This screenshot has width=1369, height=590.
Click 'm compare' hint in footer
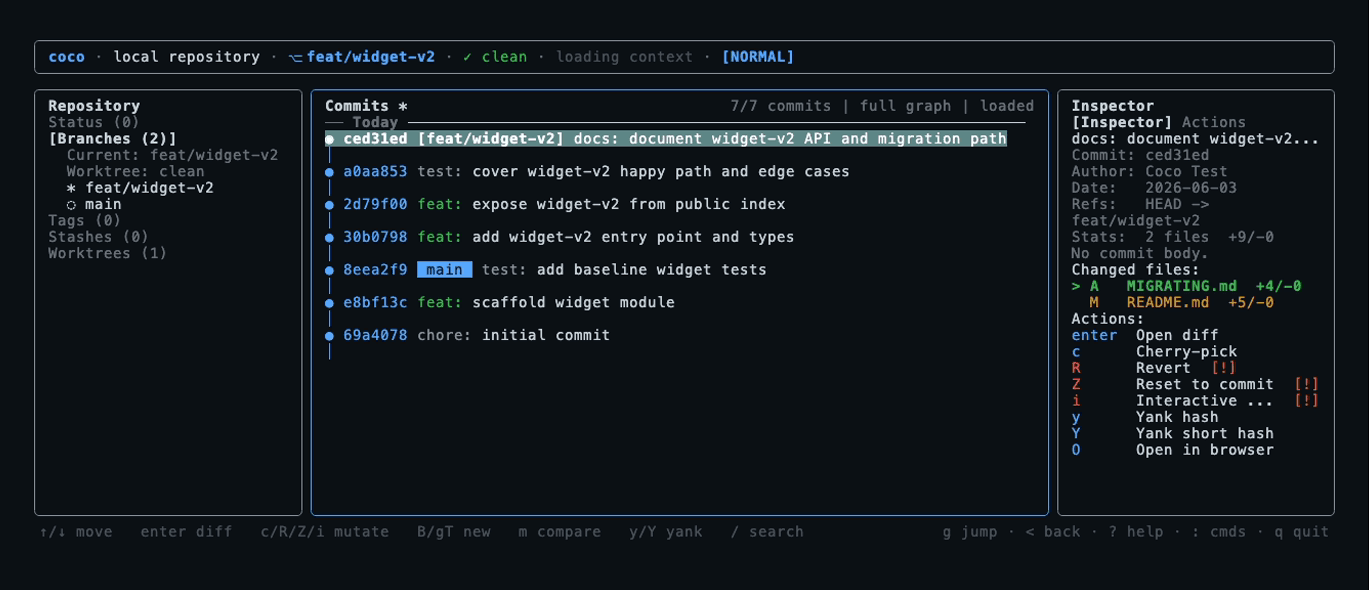tap(560, 532)
